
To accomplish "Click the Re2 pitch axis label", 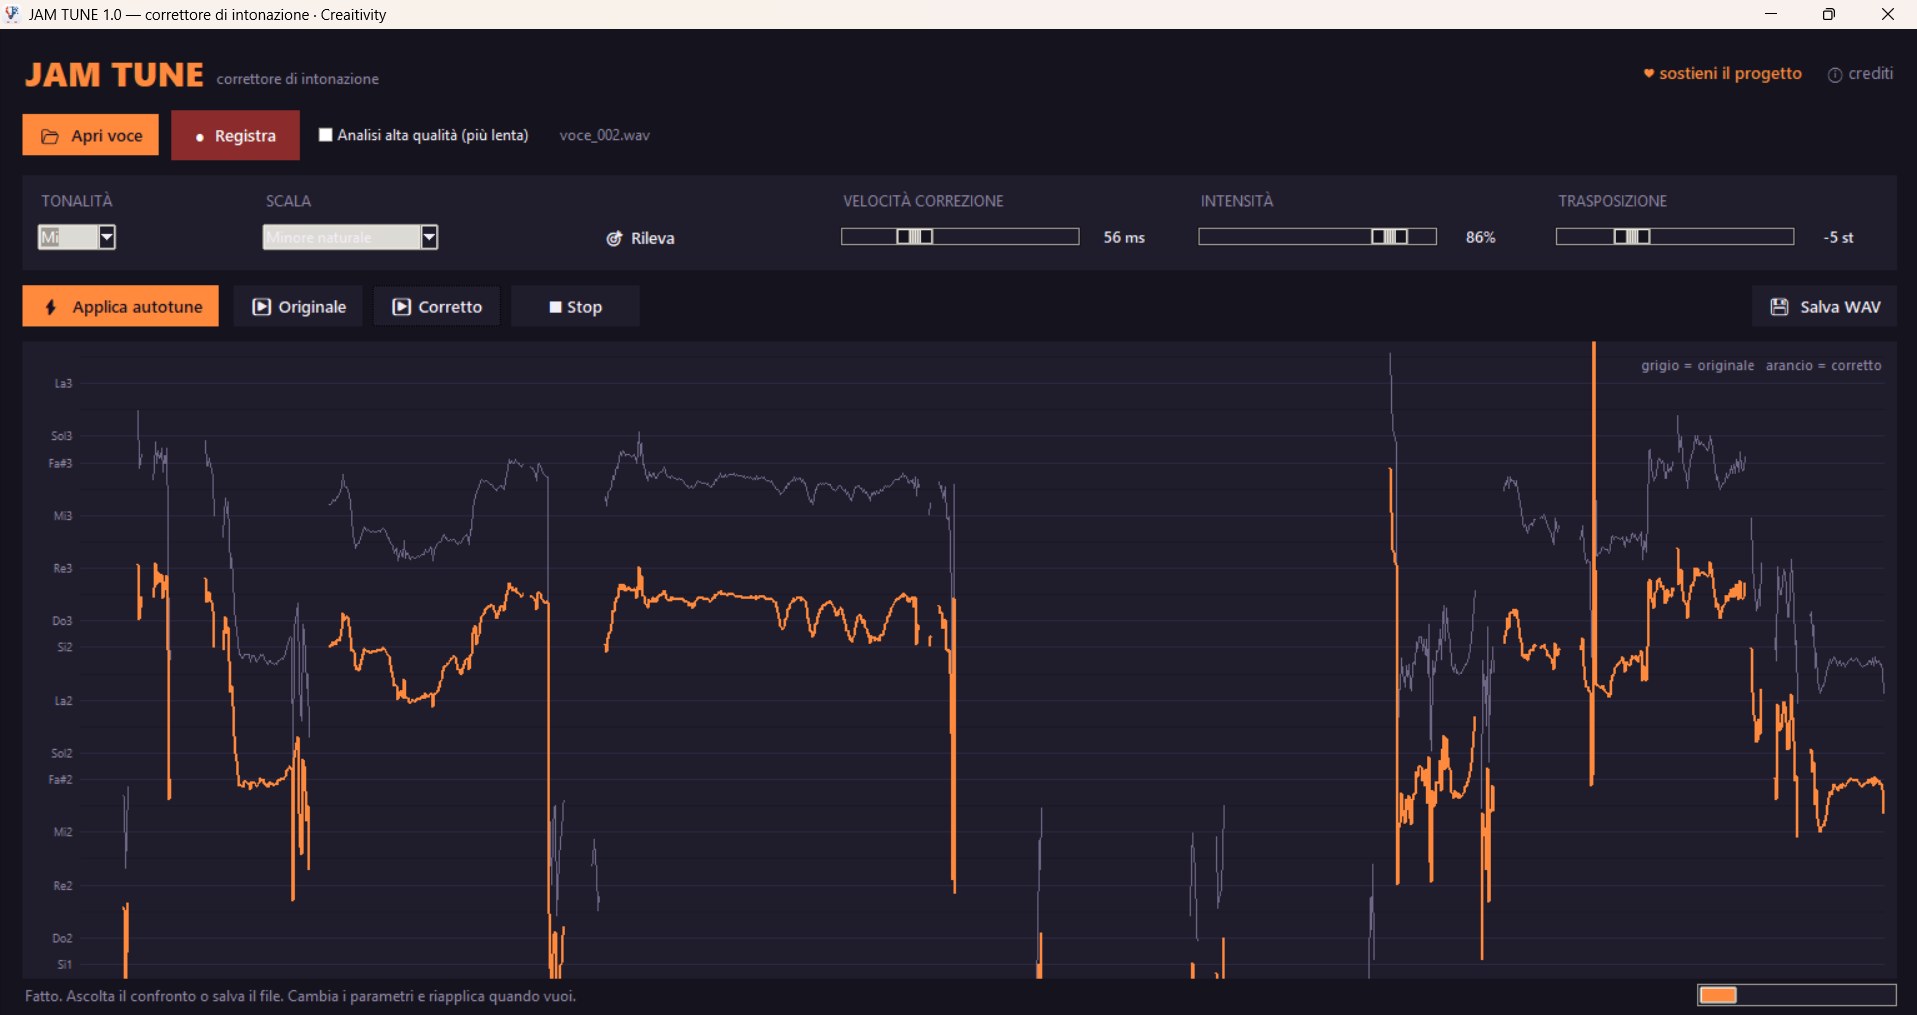I will [x=63, y=886].
